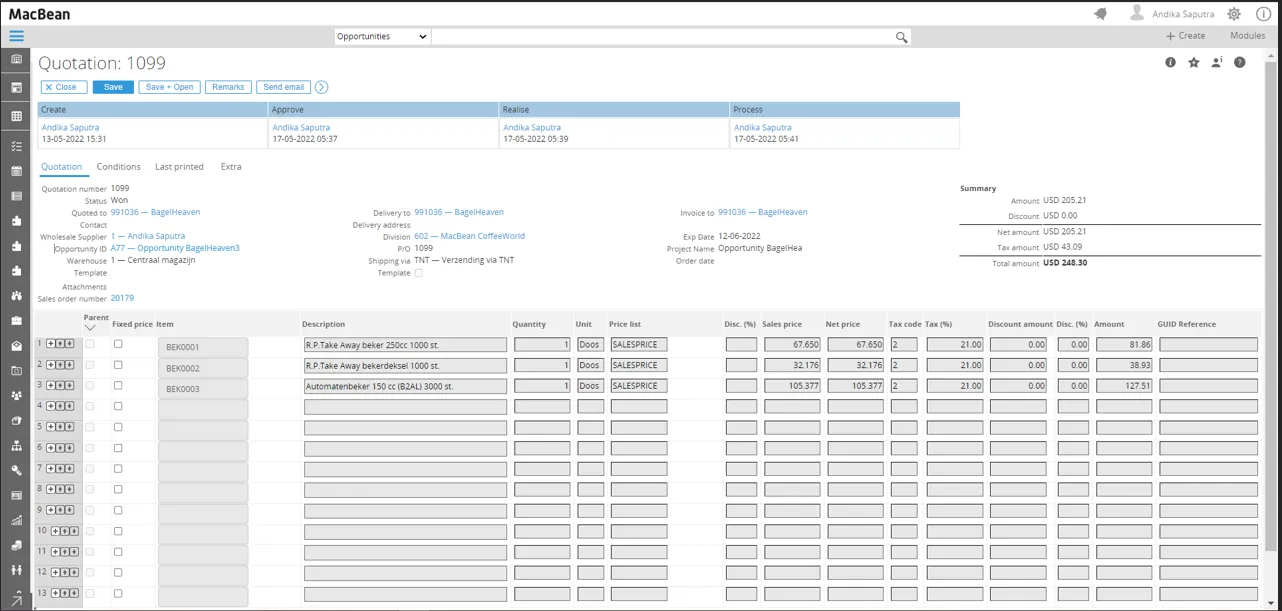Tick Fixed price checkbox for BEK0001 row
Screen dimensions: 1282x611
tap(118, 344)
